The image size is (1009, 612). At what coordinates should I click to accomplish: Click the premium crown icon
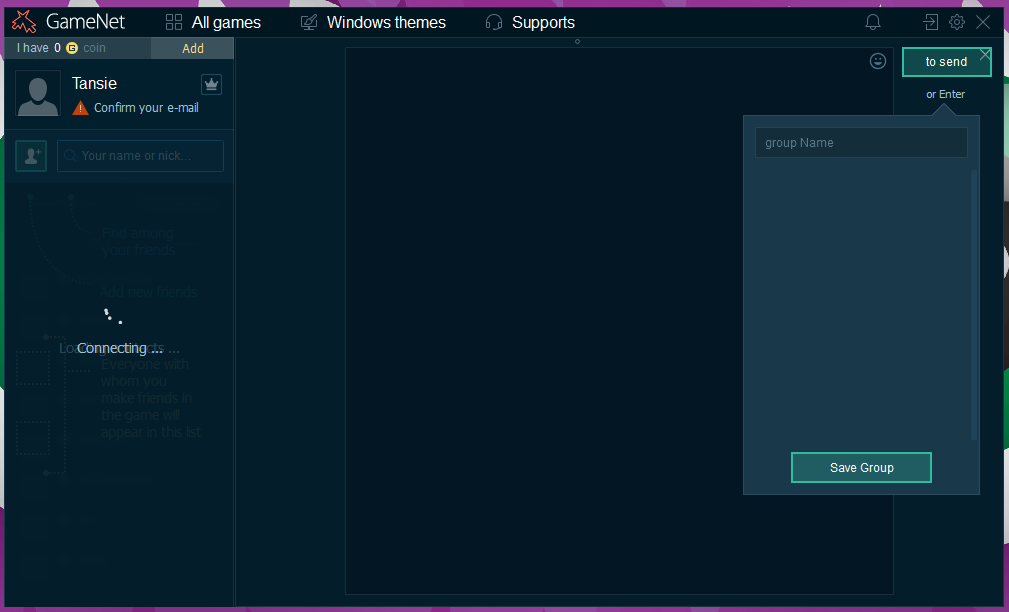211,84
